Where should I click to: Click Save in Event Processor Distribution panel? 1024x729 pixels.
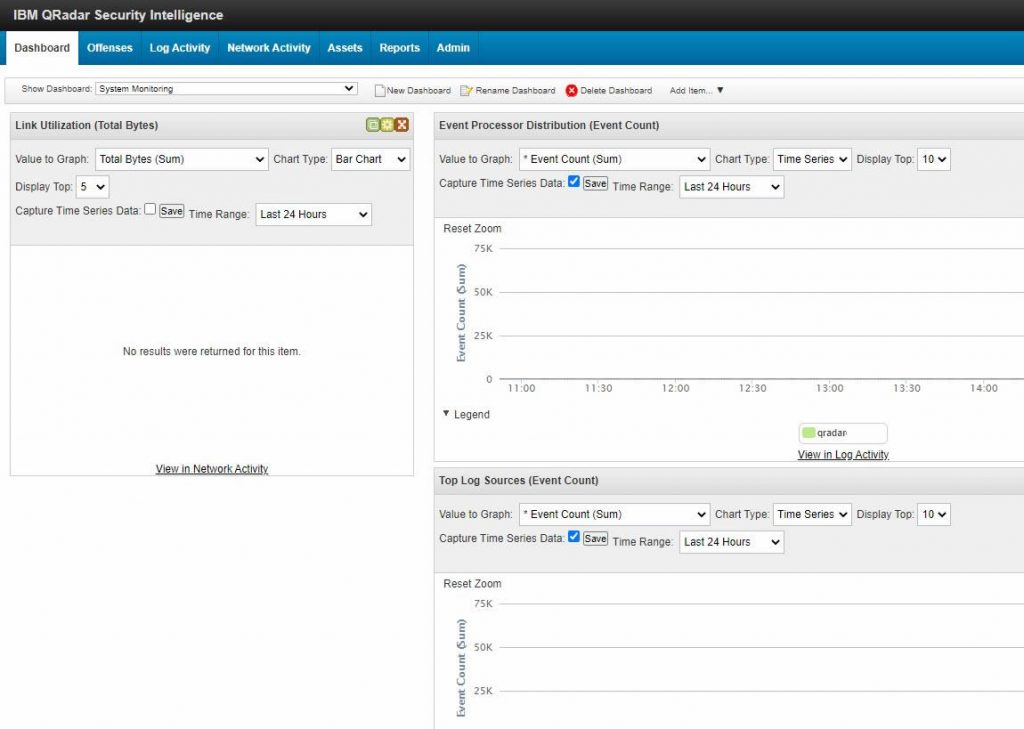(x=595, y=184)
